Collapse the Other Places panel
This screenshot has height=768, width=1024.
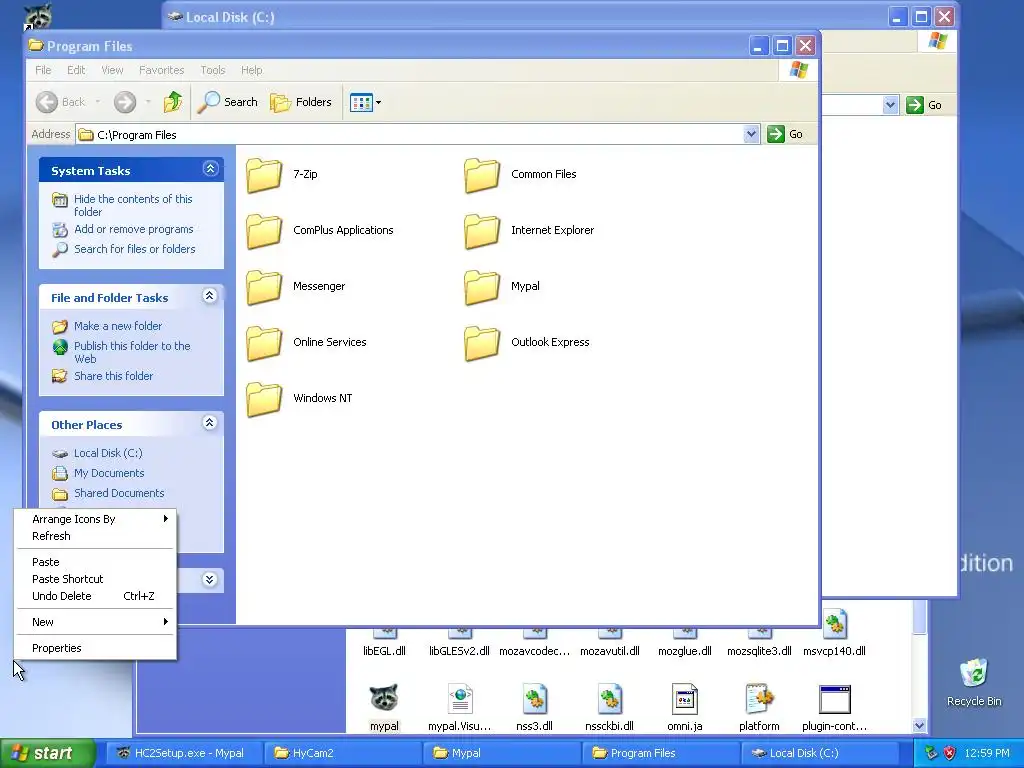pos(210,423)
